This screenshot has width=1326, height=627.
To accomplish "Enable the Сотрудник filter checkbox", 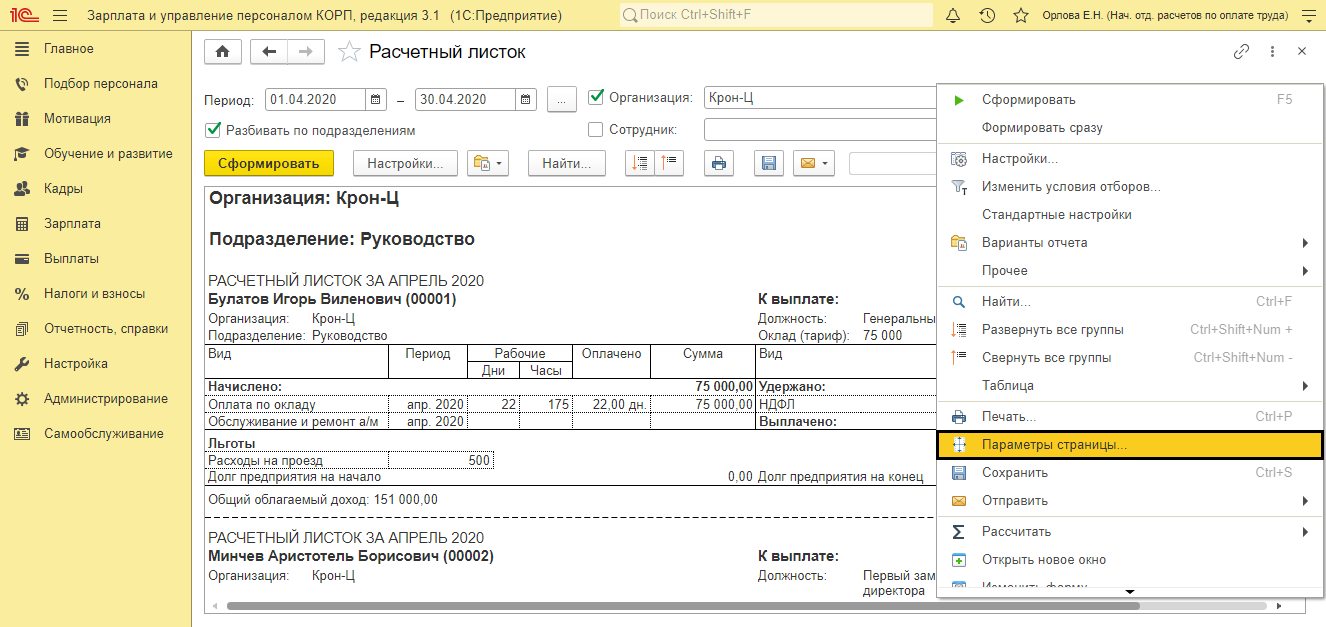I will (x=596, y=130).
